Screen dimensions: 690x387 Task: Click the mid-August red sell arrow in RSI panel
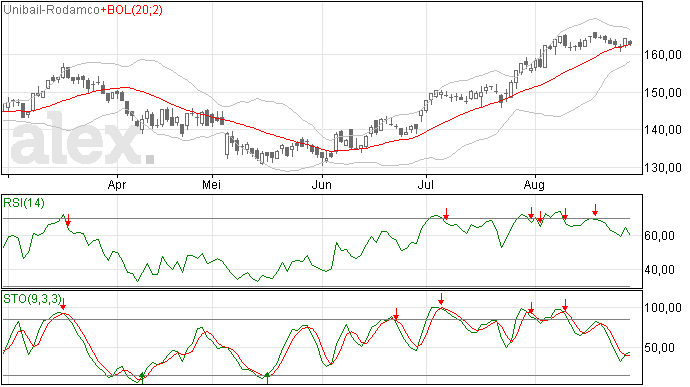coord(595,210)
